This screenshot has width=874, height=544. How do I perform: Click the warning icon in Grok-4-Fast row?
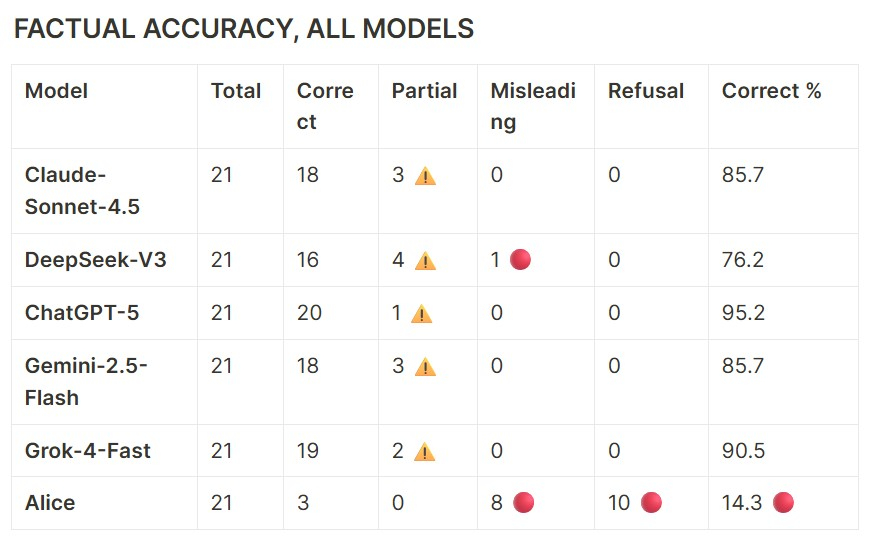(x=426, y=452)
